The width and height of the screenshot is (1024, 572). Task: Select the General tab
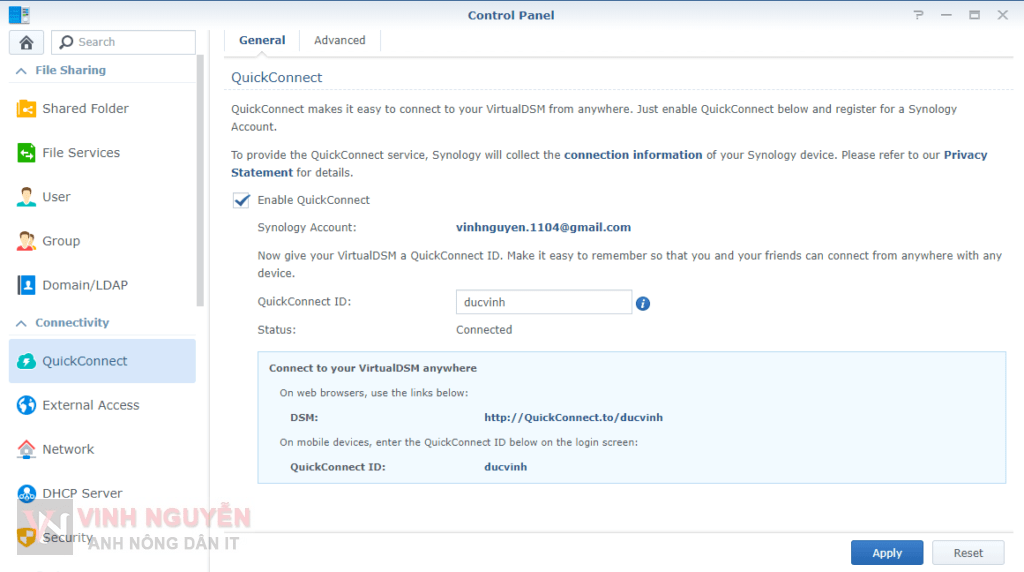(x=262, y=40)
